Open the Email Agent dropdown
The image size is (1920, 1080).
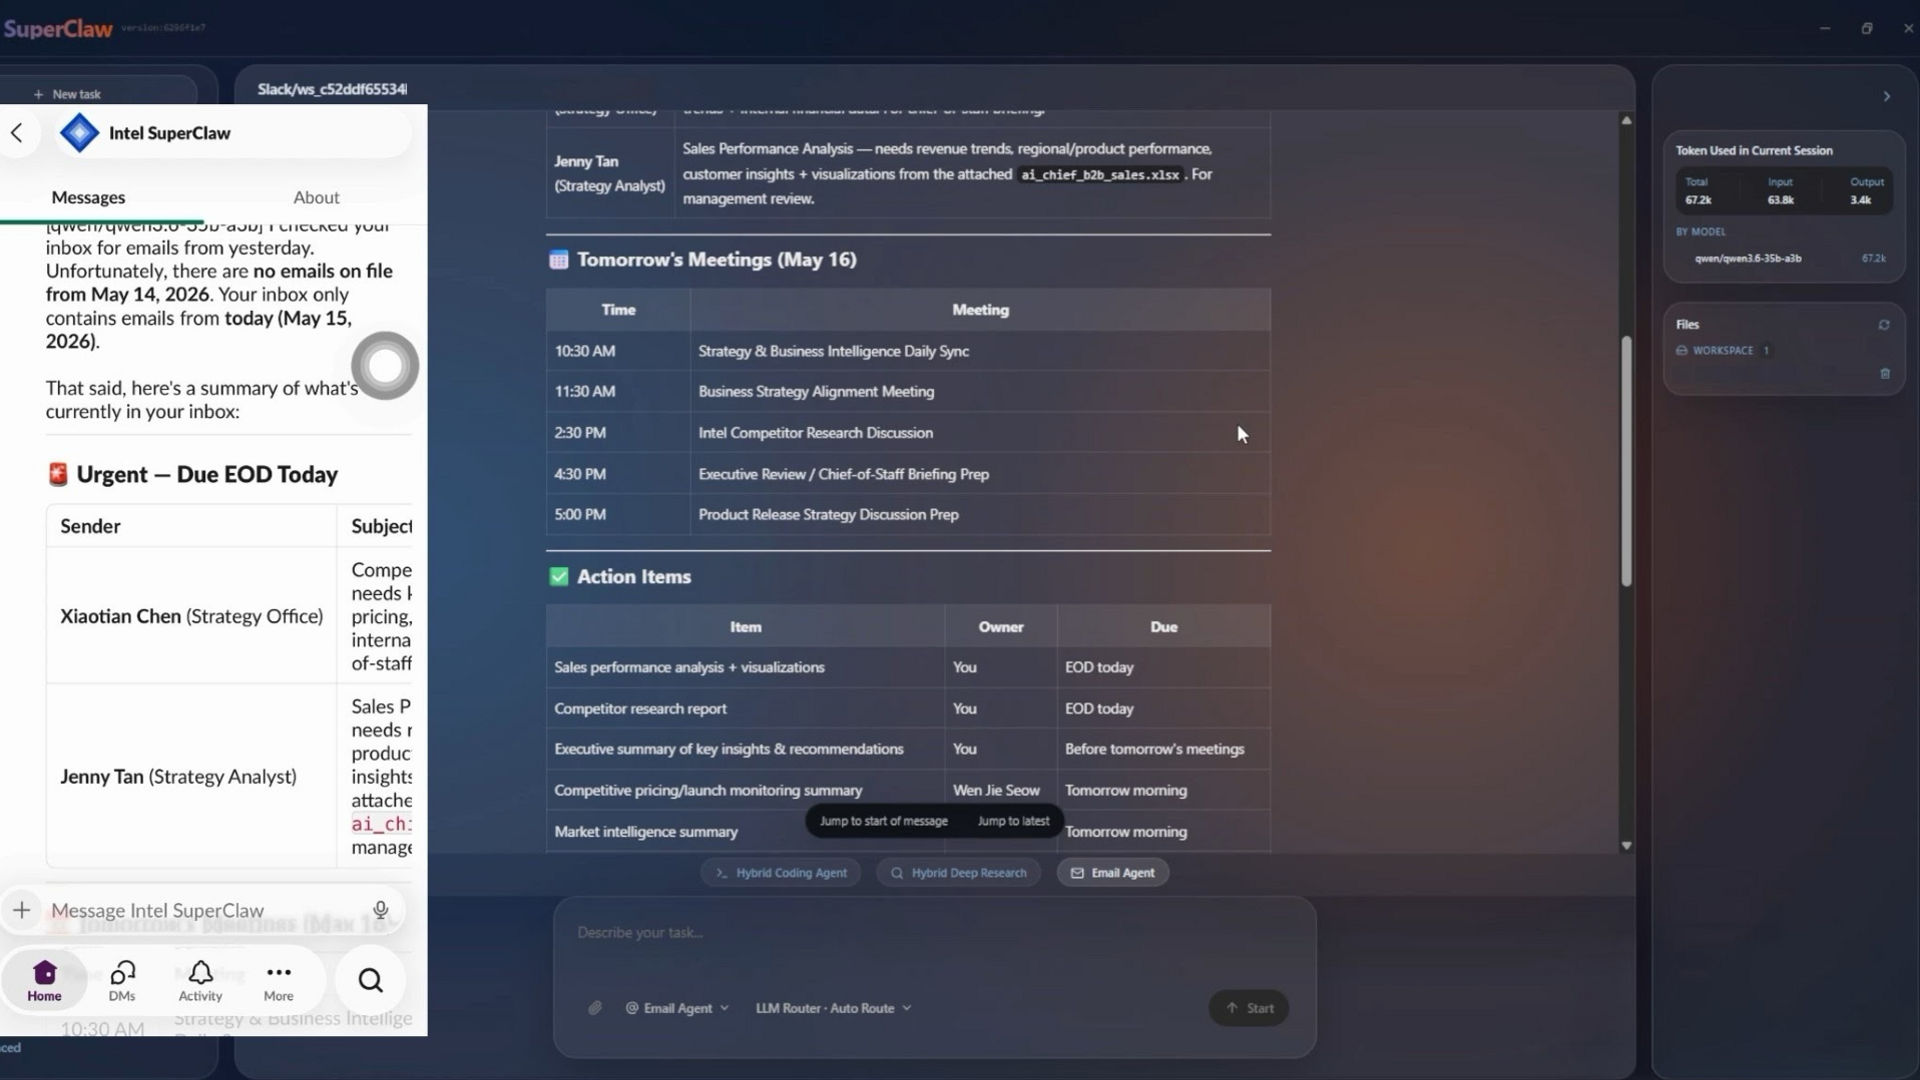(677, 1008)
